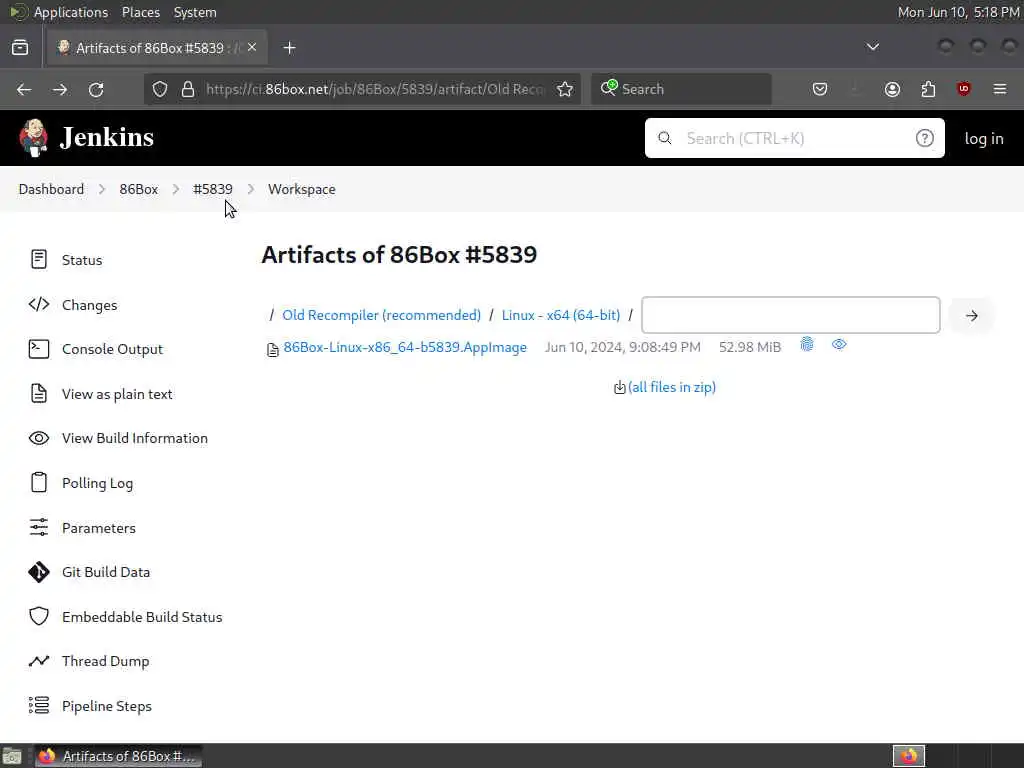The image size is (1024, 768).
Task: Click the clock Mon Jun 10, 5:18 PM
Action: (958, 12)
